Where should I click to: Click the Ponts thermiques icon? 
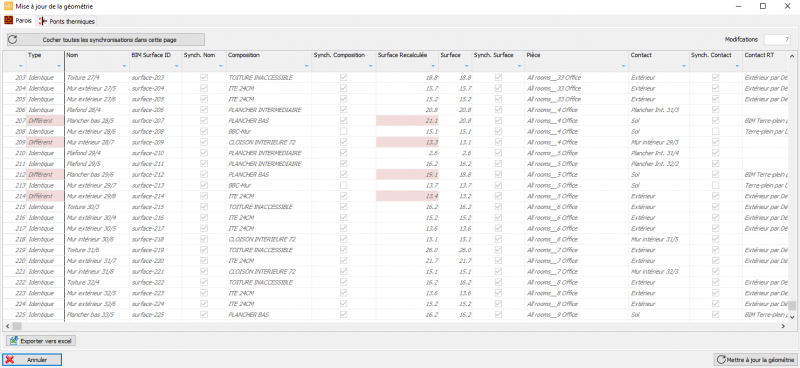point(42,21)
